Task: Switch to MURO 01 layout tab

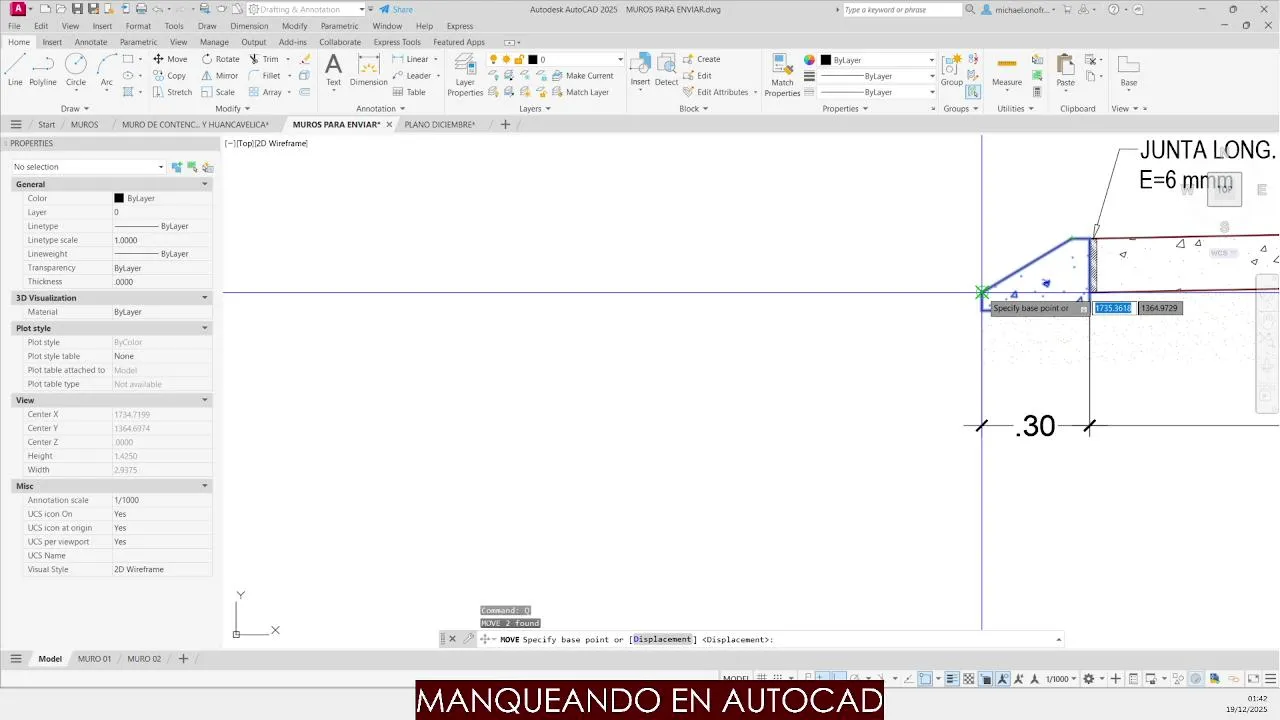Action: click(94, 659)
